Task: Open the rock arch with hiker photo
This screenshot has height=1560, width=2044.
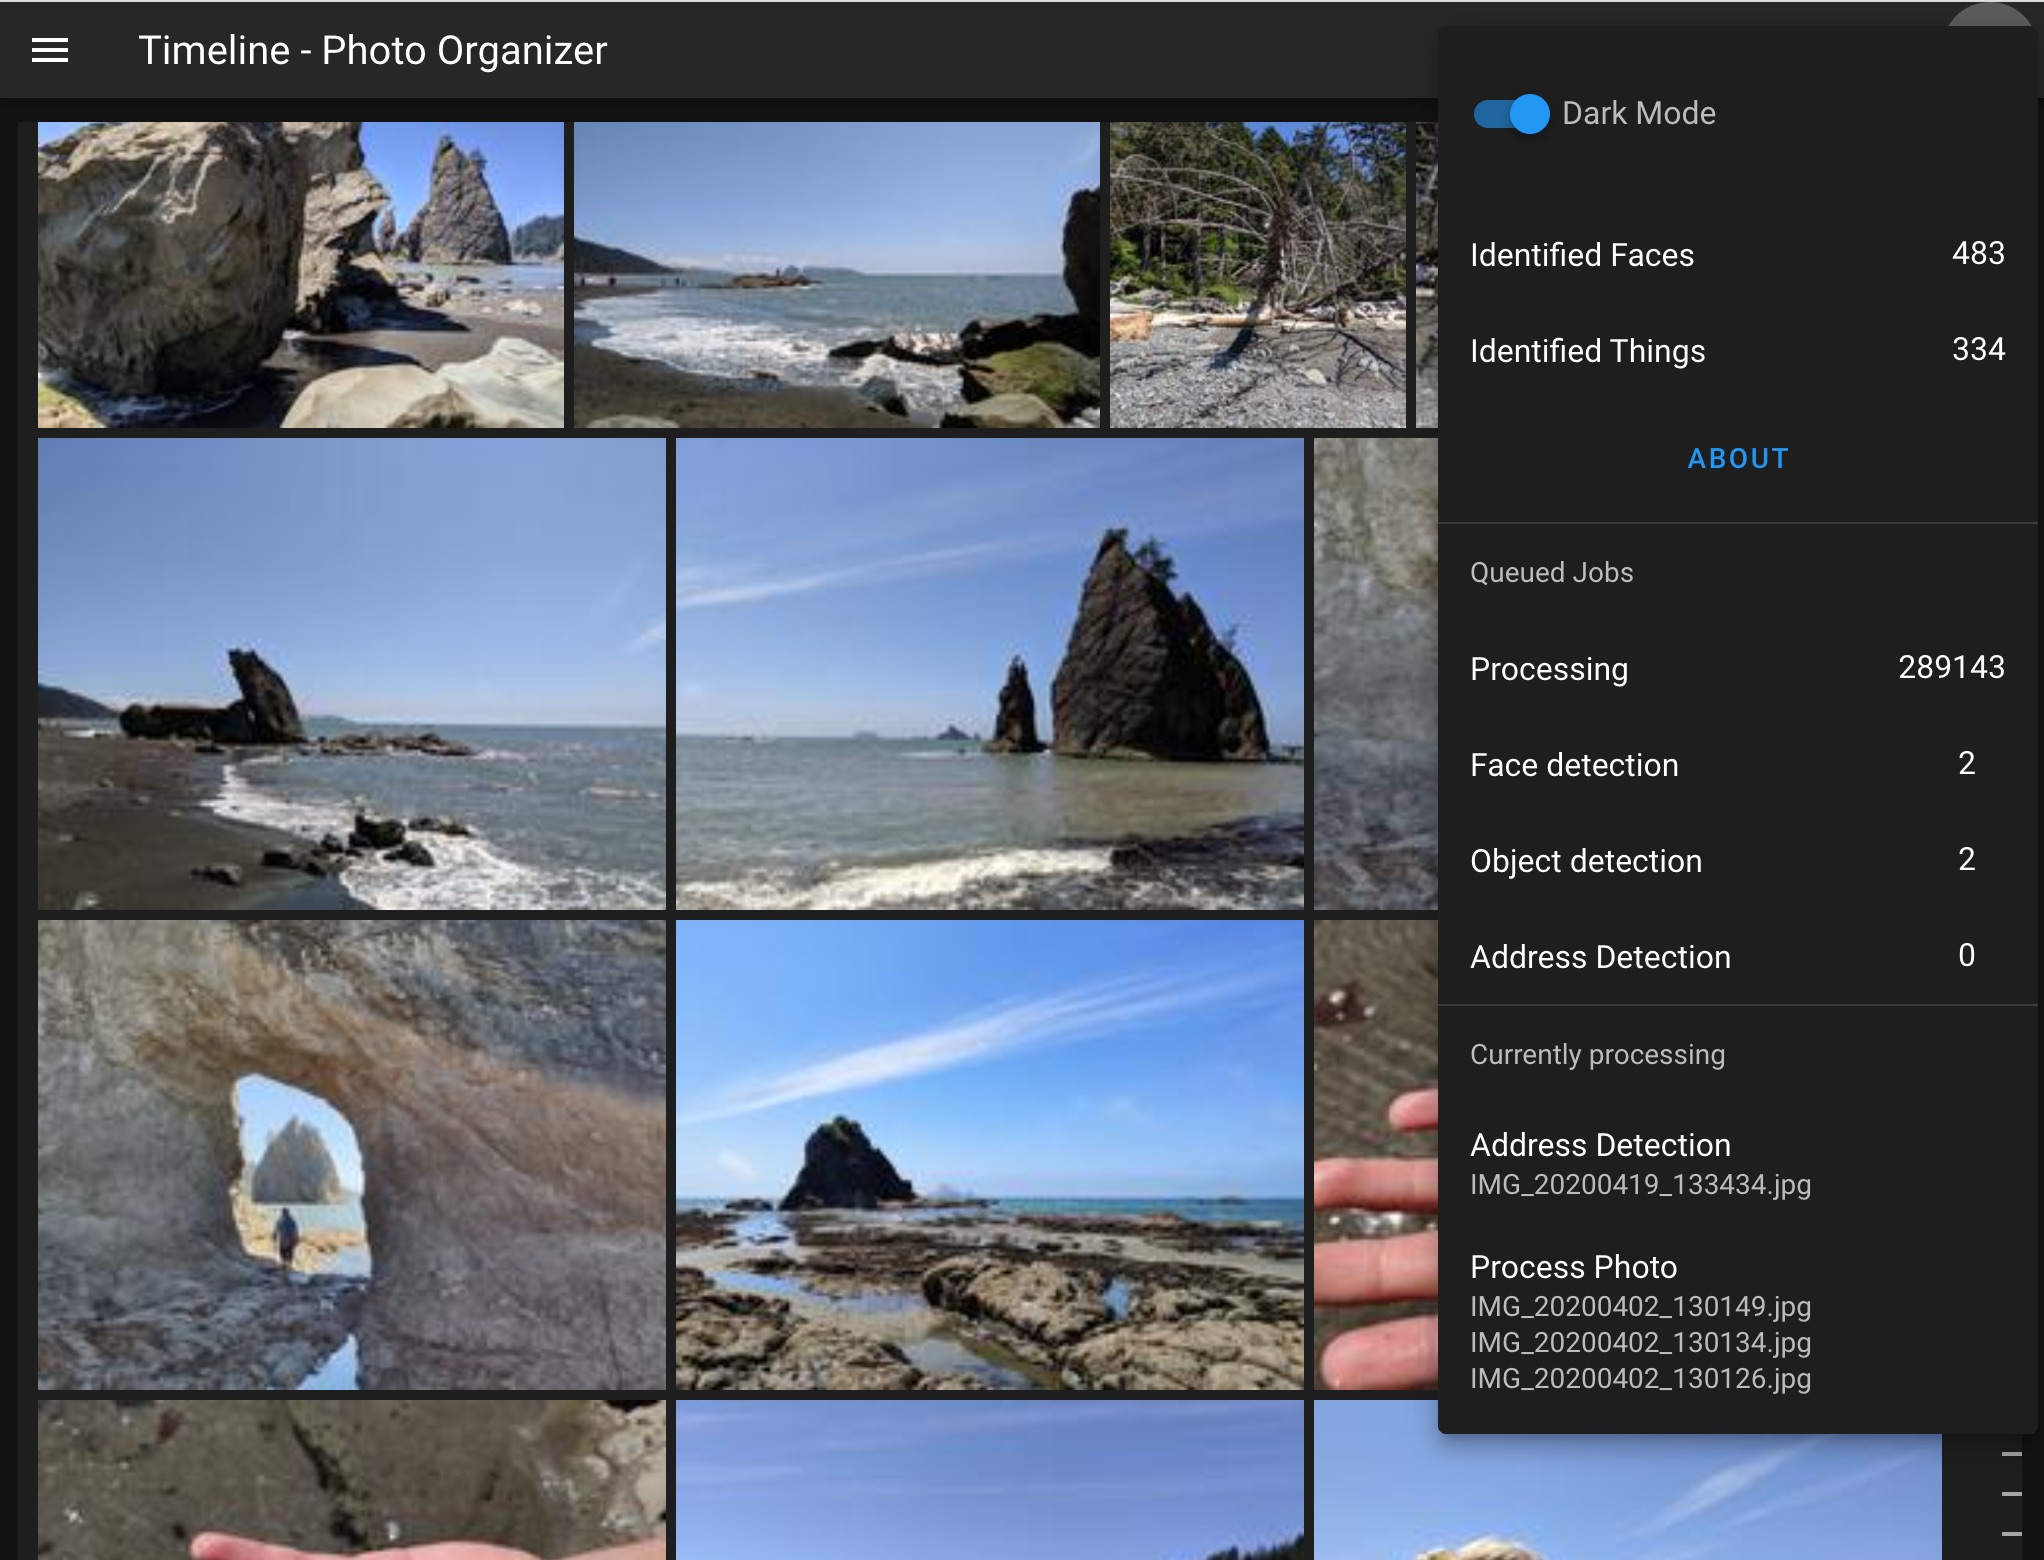Action: point(351,1155)
